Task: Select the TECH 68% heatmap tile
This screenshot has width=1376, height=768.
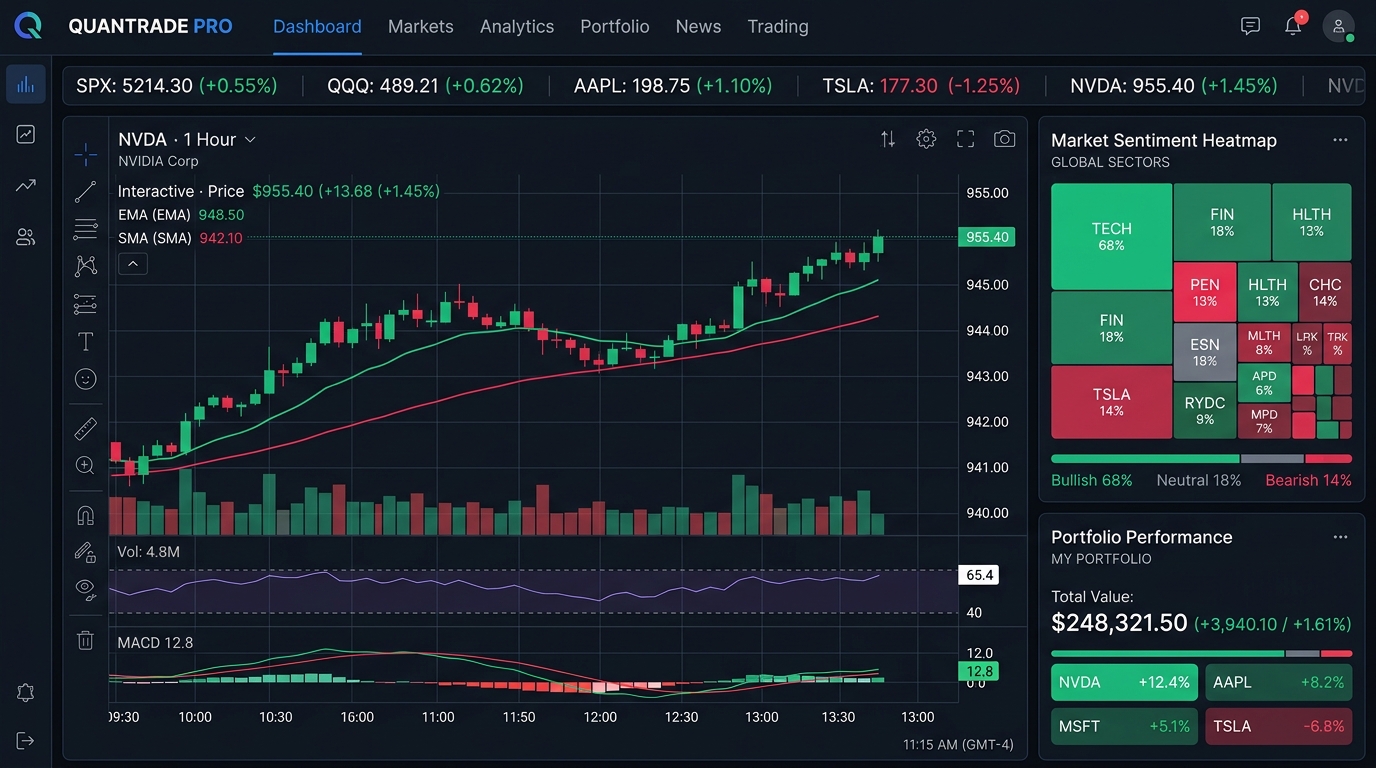Action: (x=1111, y=236)
